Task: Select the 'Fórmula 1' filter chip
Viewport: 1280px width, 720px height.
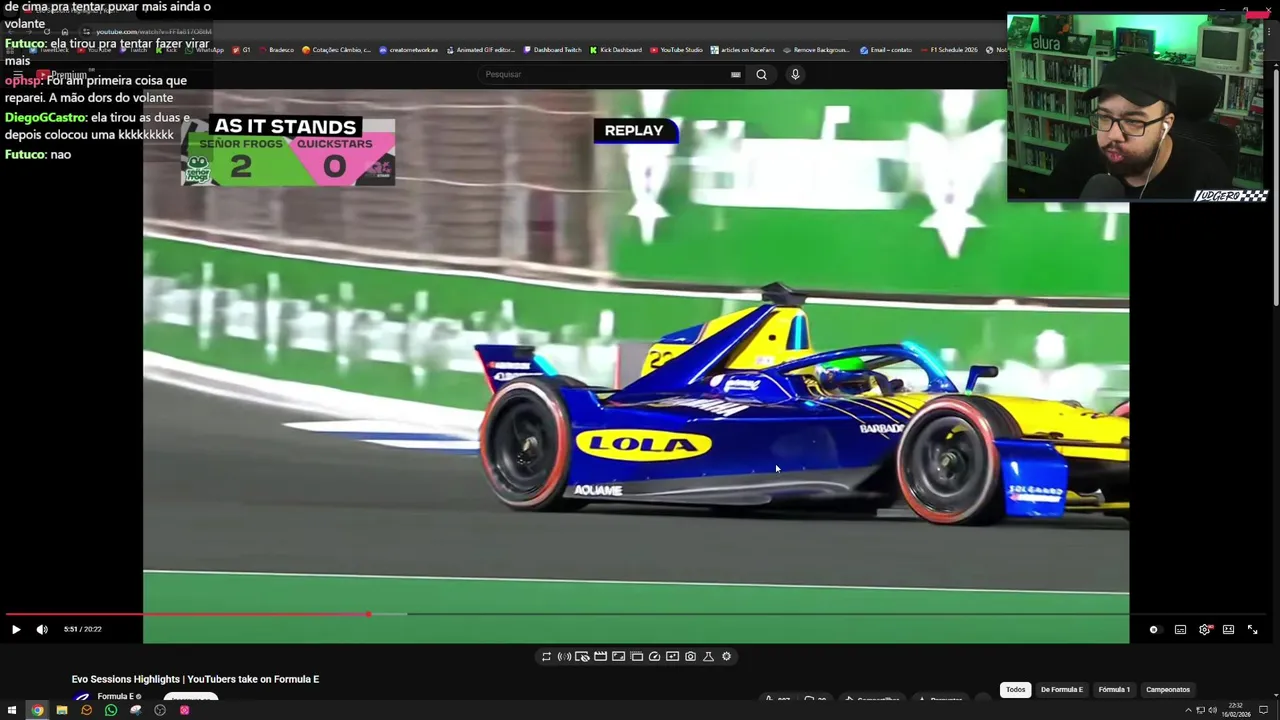Action: 1114,689
